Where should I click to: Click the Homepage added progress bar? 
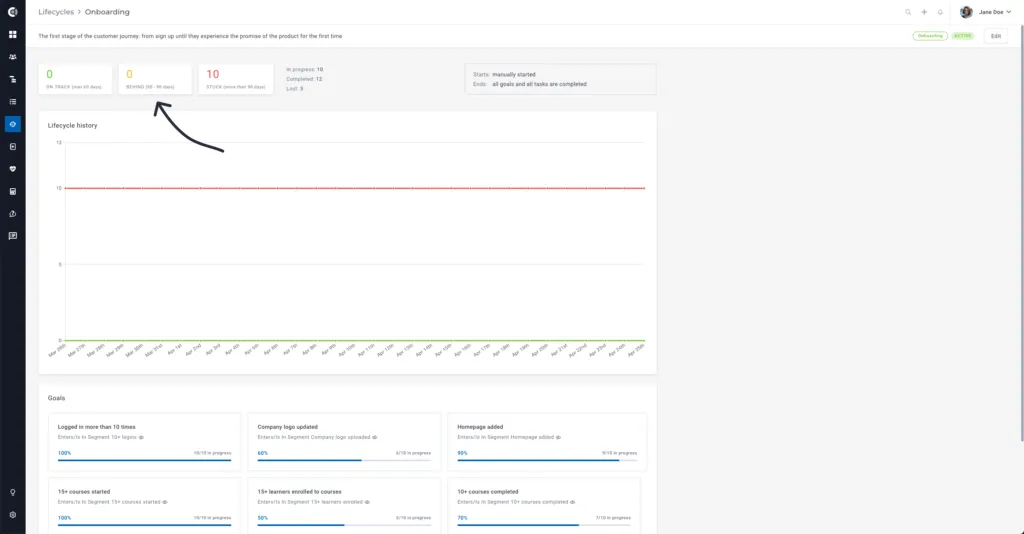click(x=547, y=460)
